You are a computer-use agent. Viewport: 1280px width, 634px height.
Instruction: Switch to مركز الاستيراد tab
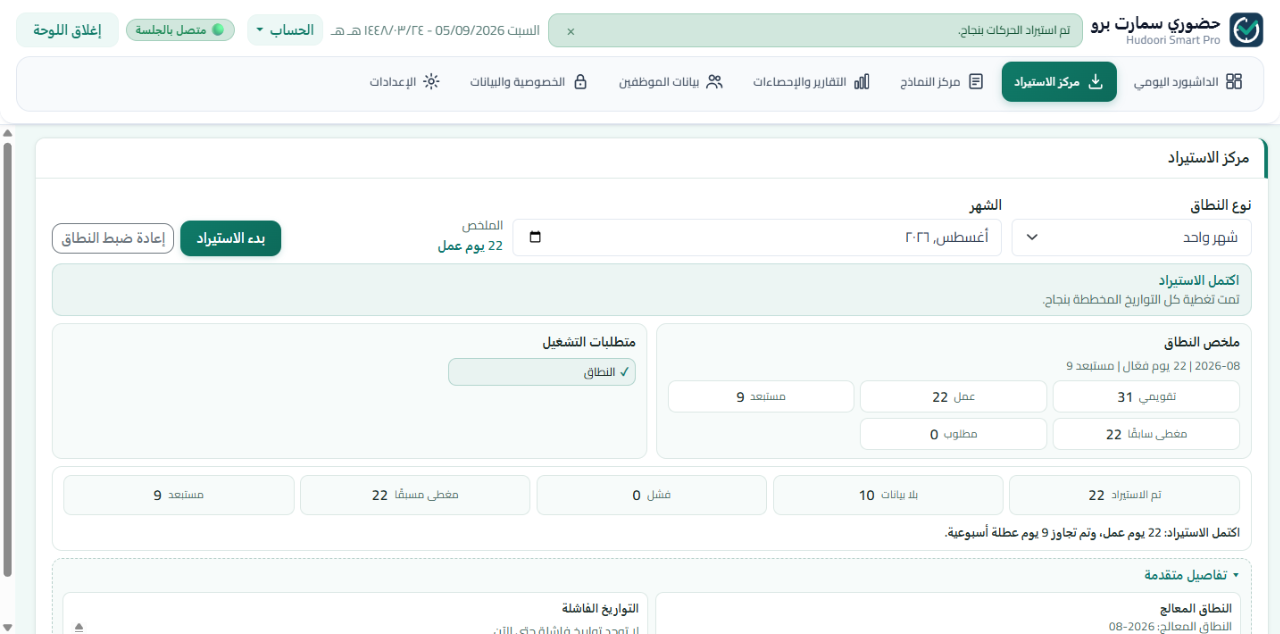click(1059, 82)
